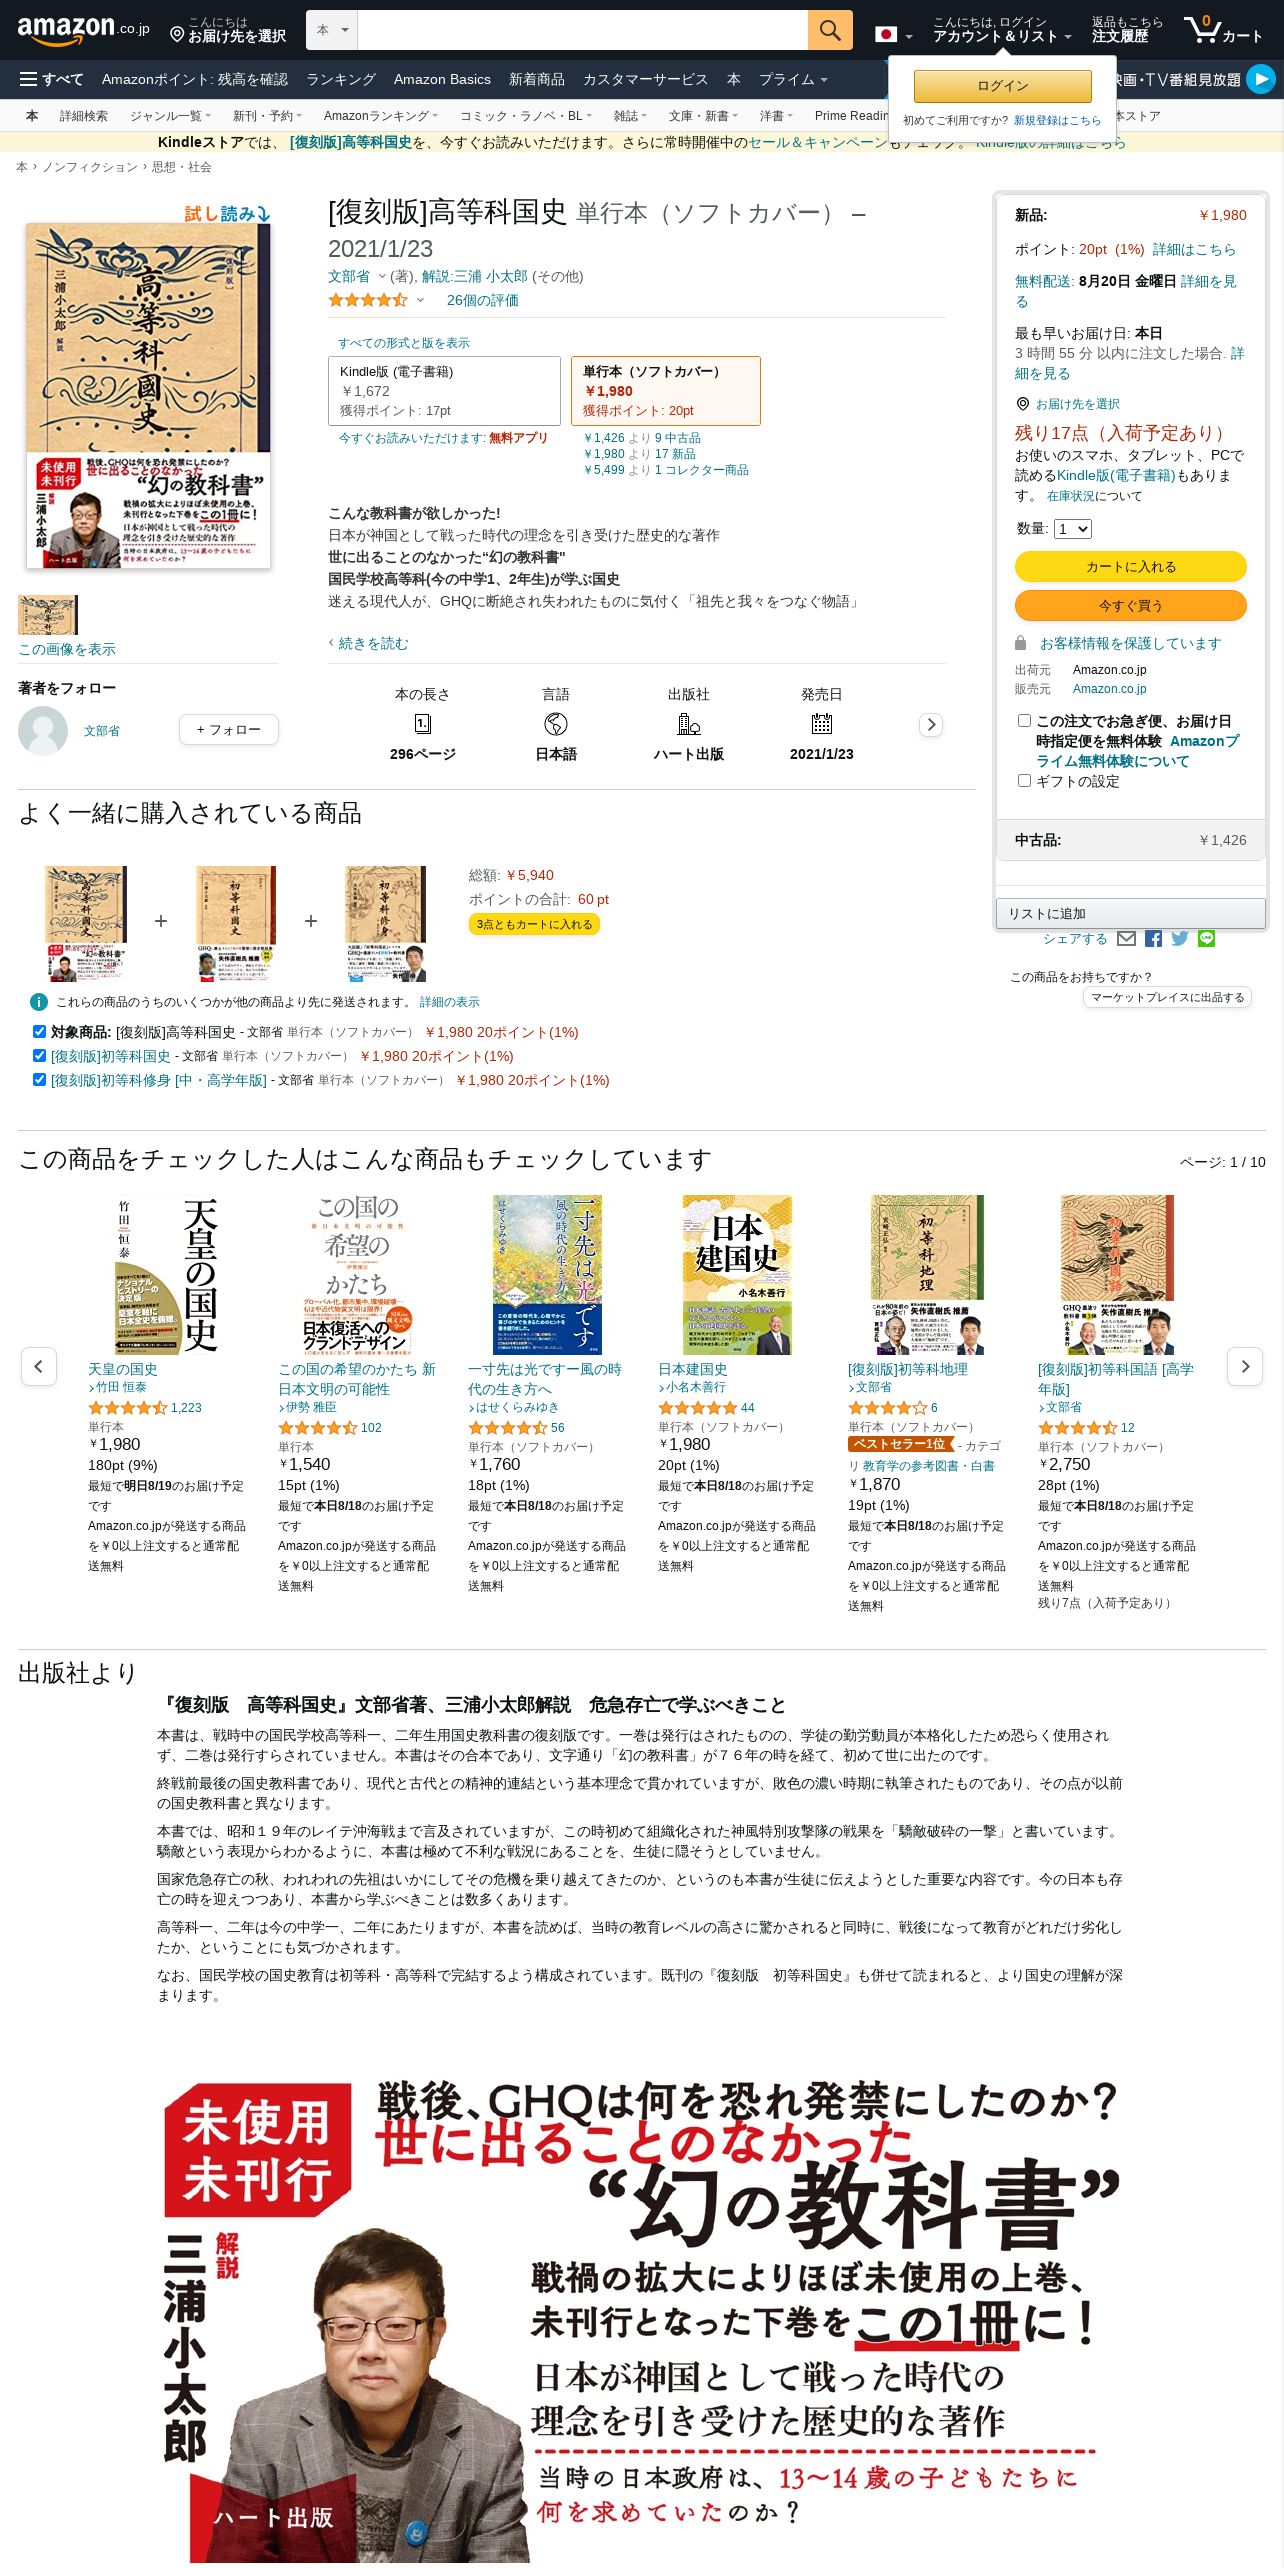Viewport: 1284px width, 2568px height.
Task: Open the shopping cart icon
Action: pyautogui.click(x=1223, y=30)
